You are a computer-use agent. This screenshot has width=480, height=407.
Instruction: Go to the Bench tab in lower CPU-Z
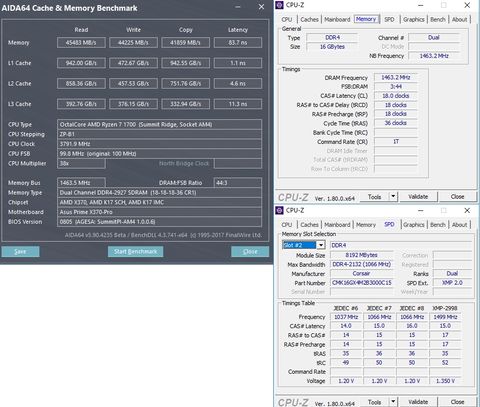pyautogui.click(x=437, y=225)
